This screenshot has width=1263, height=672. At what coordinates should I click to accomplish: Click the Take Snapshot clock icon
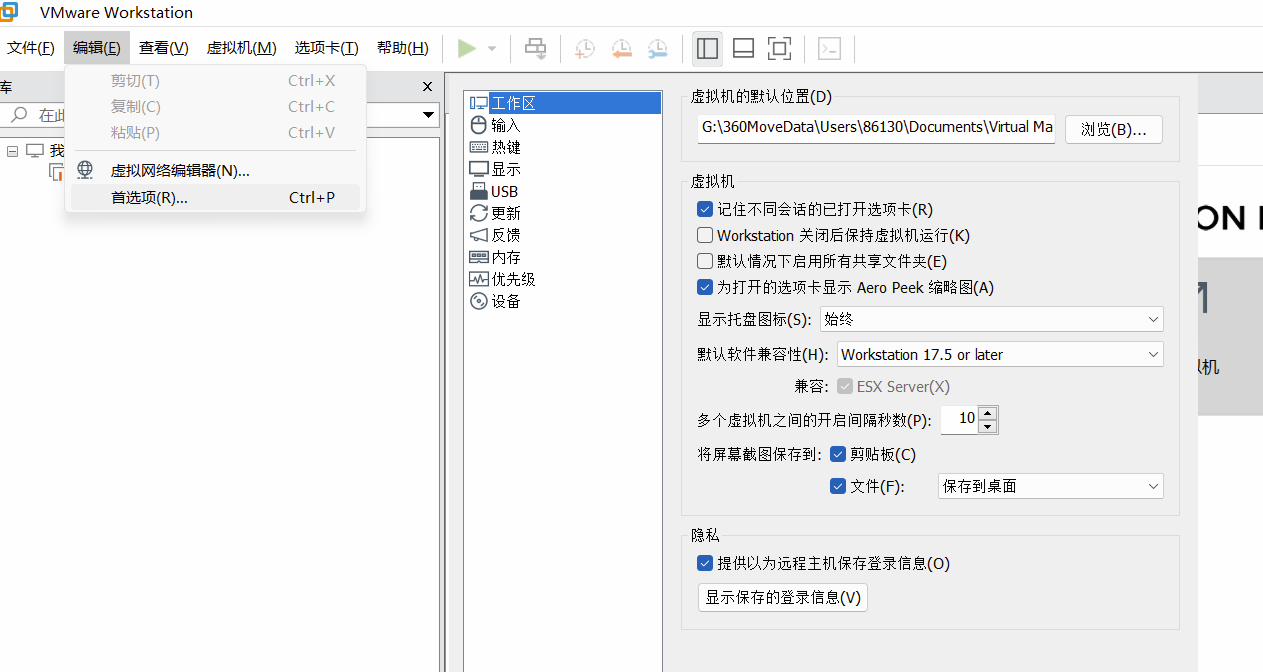tap(585, 48)
